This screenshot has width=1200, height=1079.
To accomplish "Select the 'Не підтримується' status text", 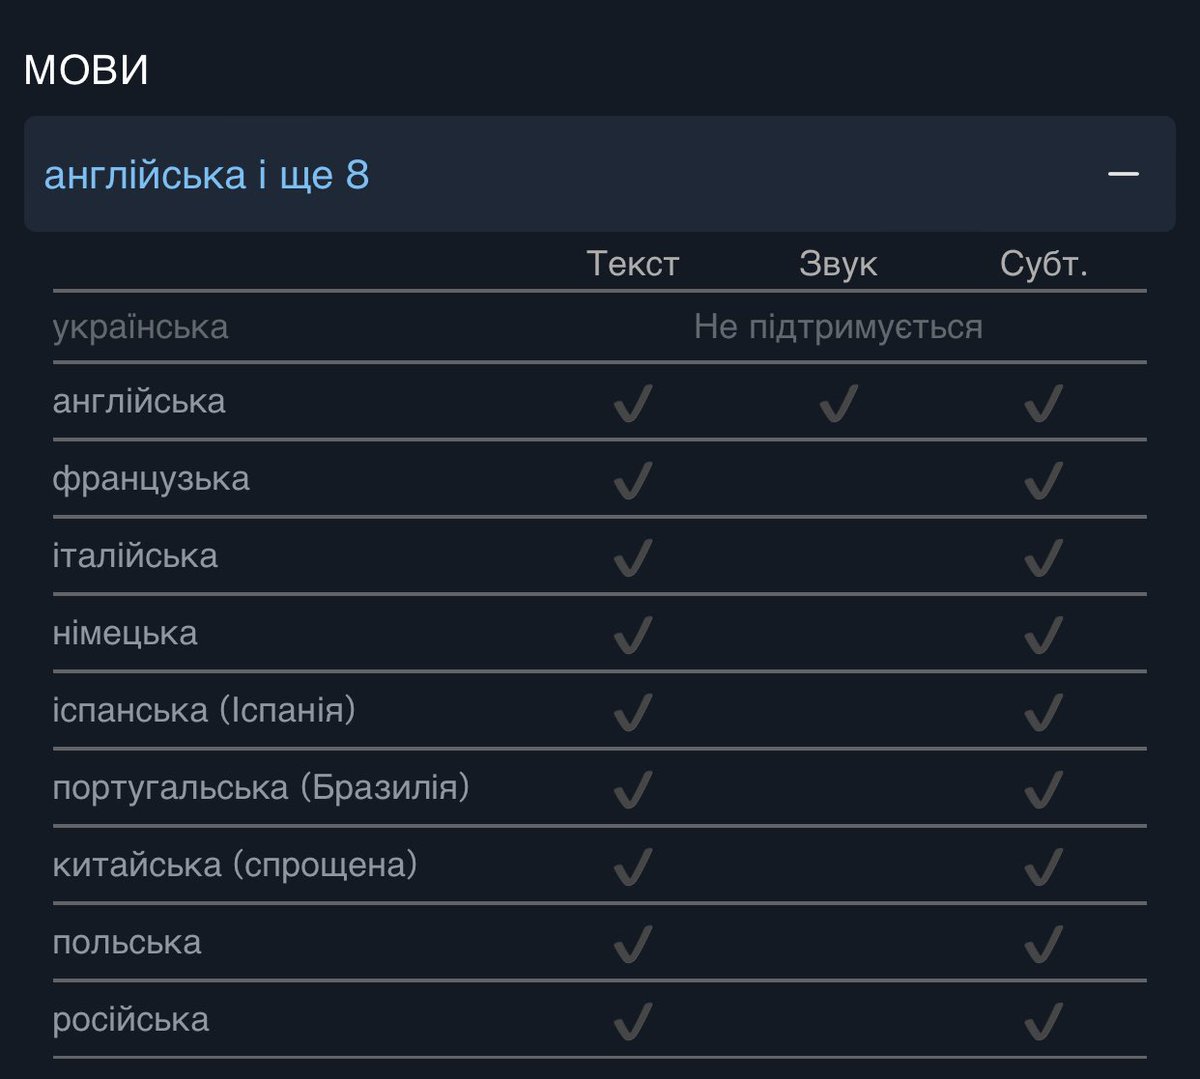I will (838, 327).
